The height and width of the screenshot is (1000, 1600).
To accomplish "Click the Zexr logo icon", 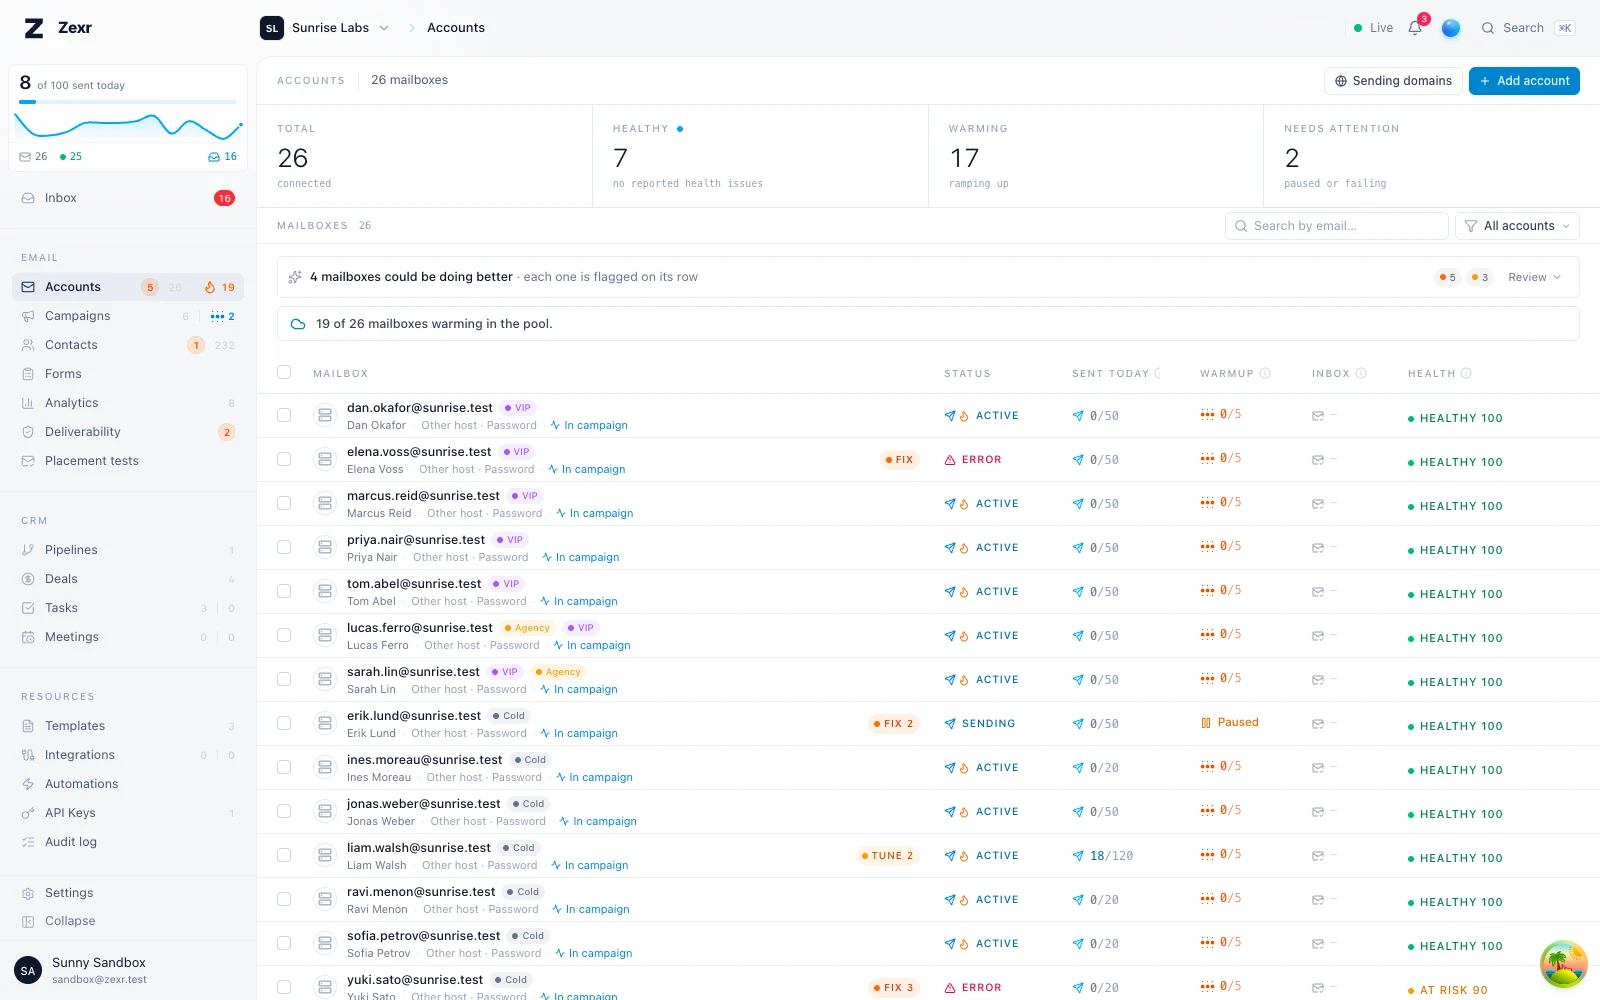I will pyautogui.click(x=34, y=28).
